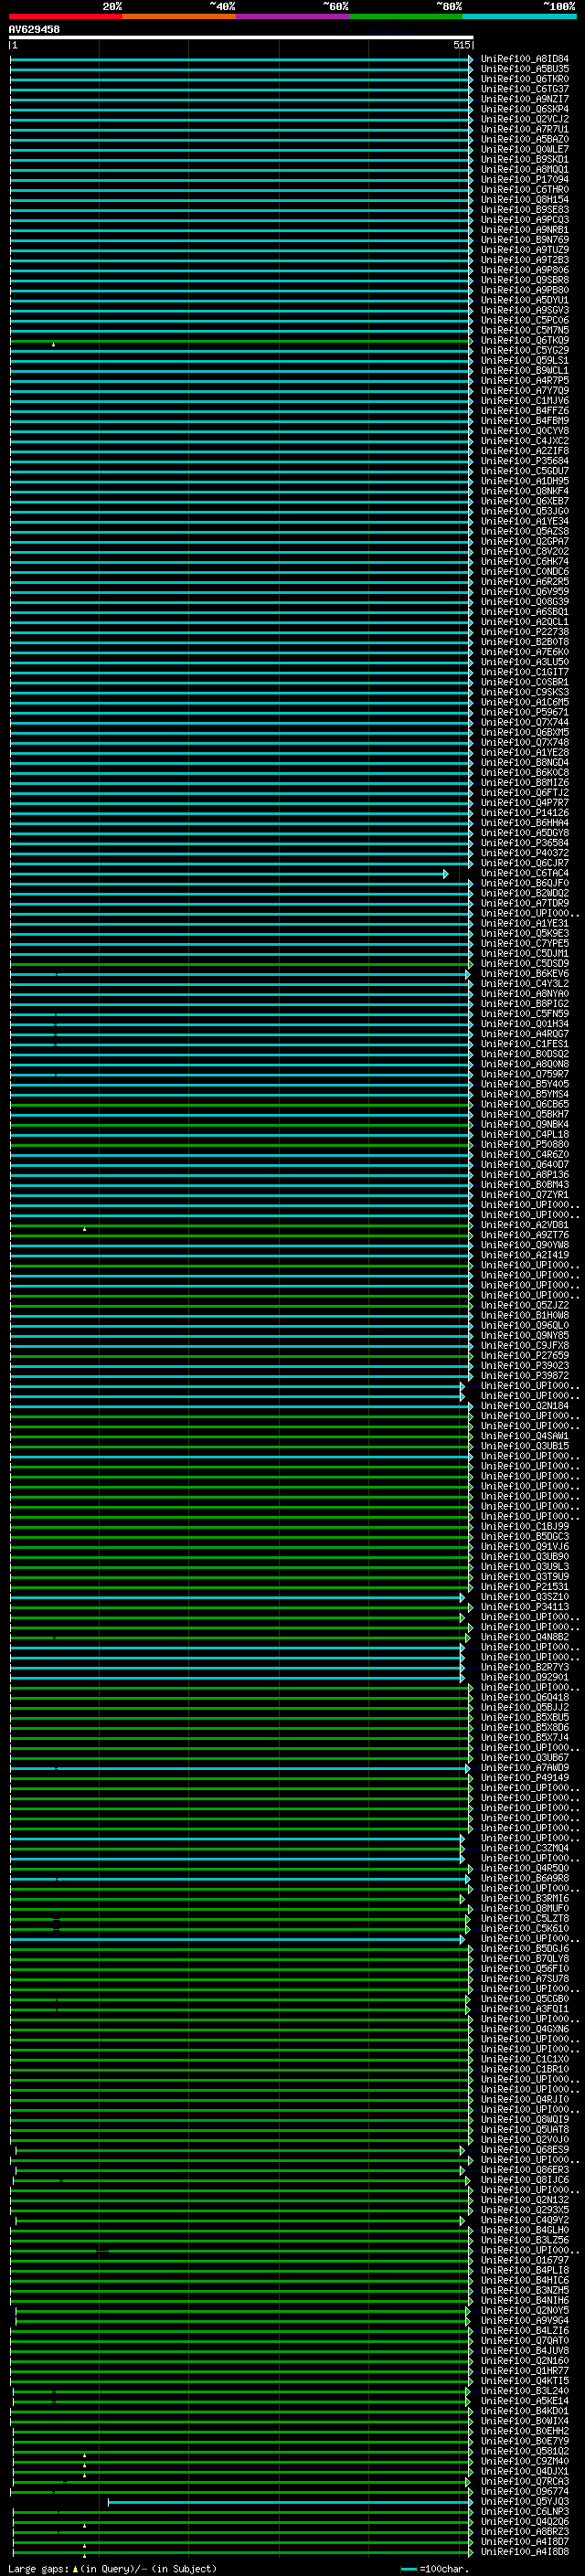The width and height of the screenshot is (585, 2576).
Task: Select the UniRef100_Q7X748 label
Action: (x=525, y=742)
